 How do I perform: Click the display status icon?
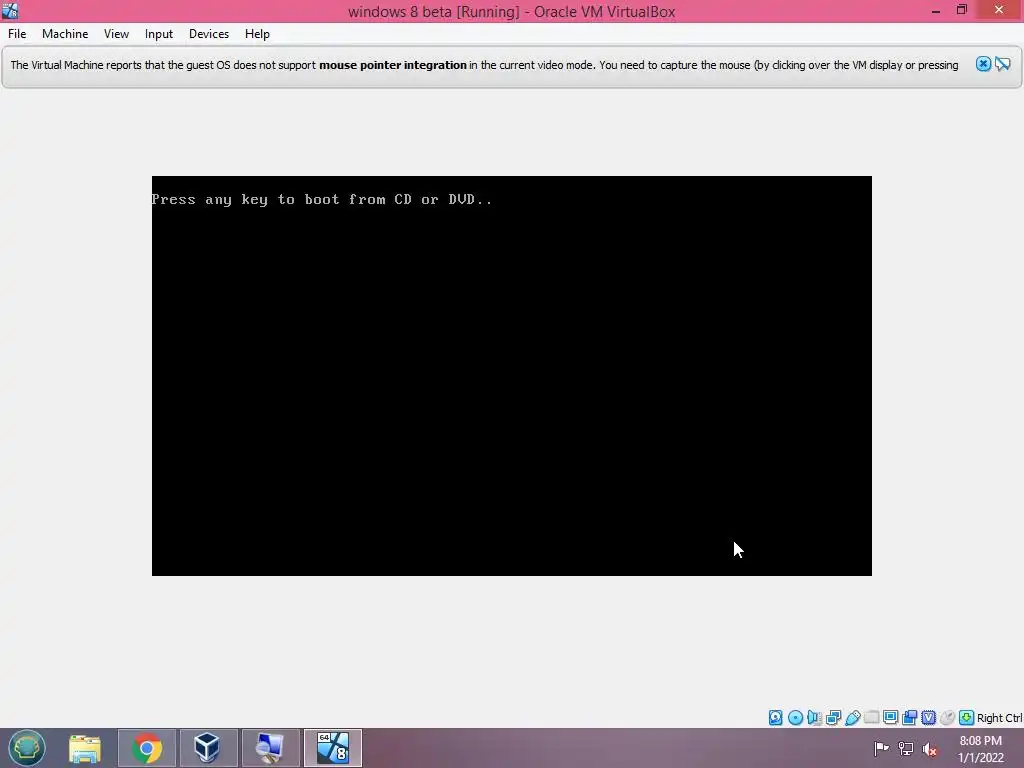[x=890, y=717]
